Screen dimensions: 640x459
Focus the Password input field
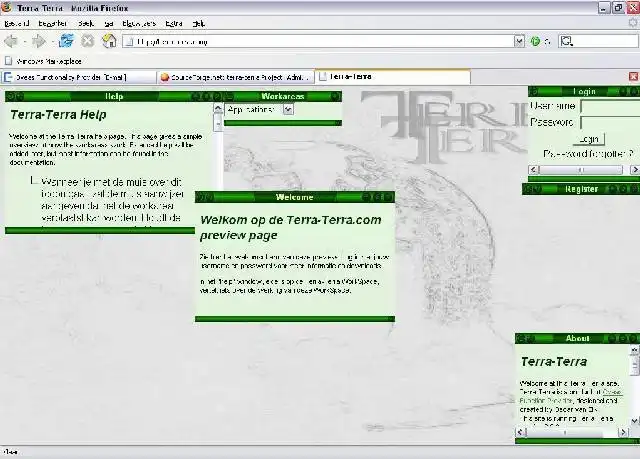(x=610, y=122)
